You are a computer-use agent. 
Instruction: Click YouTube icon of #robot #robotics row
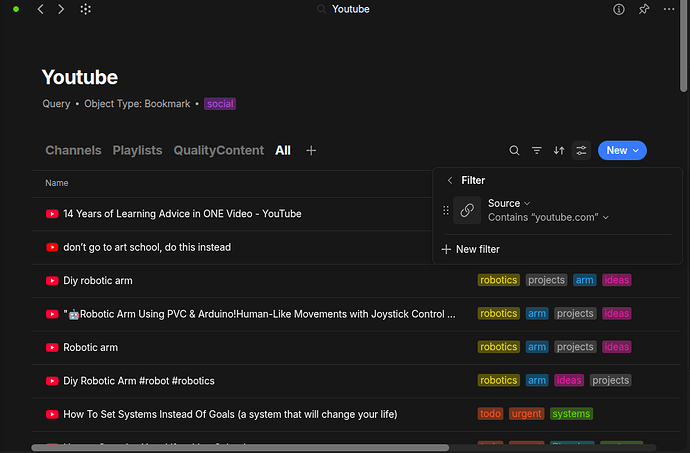(52, 381)
